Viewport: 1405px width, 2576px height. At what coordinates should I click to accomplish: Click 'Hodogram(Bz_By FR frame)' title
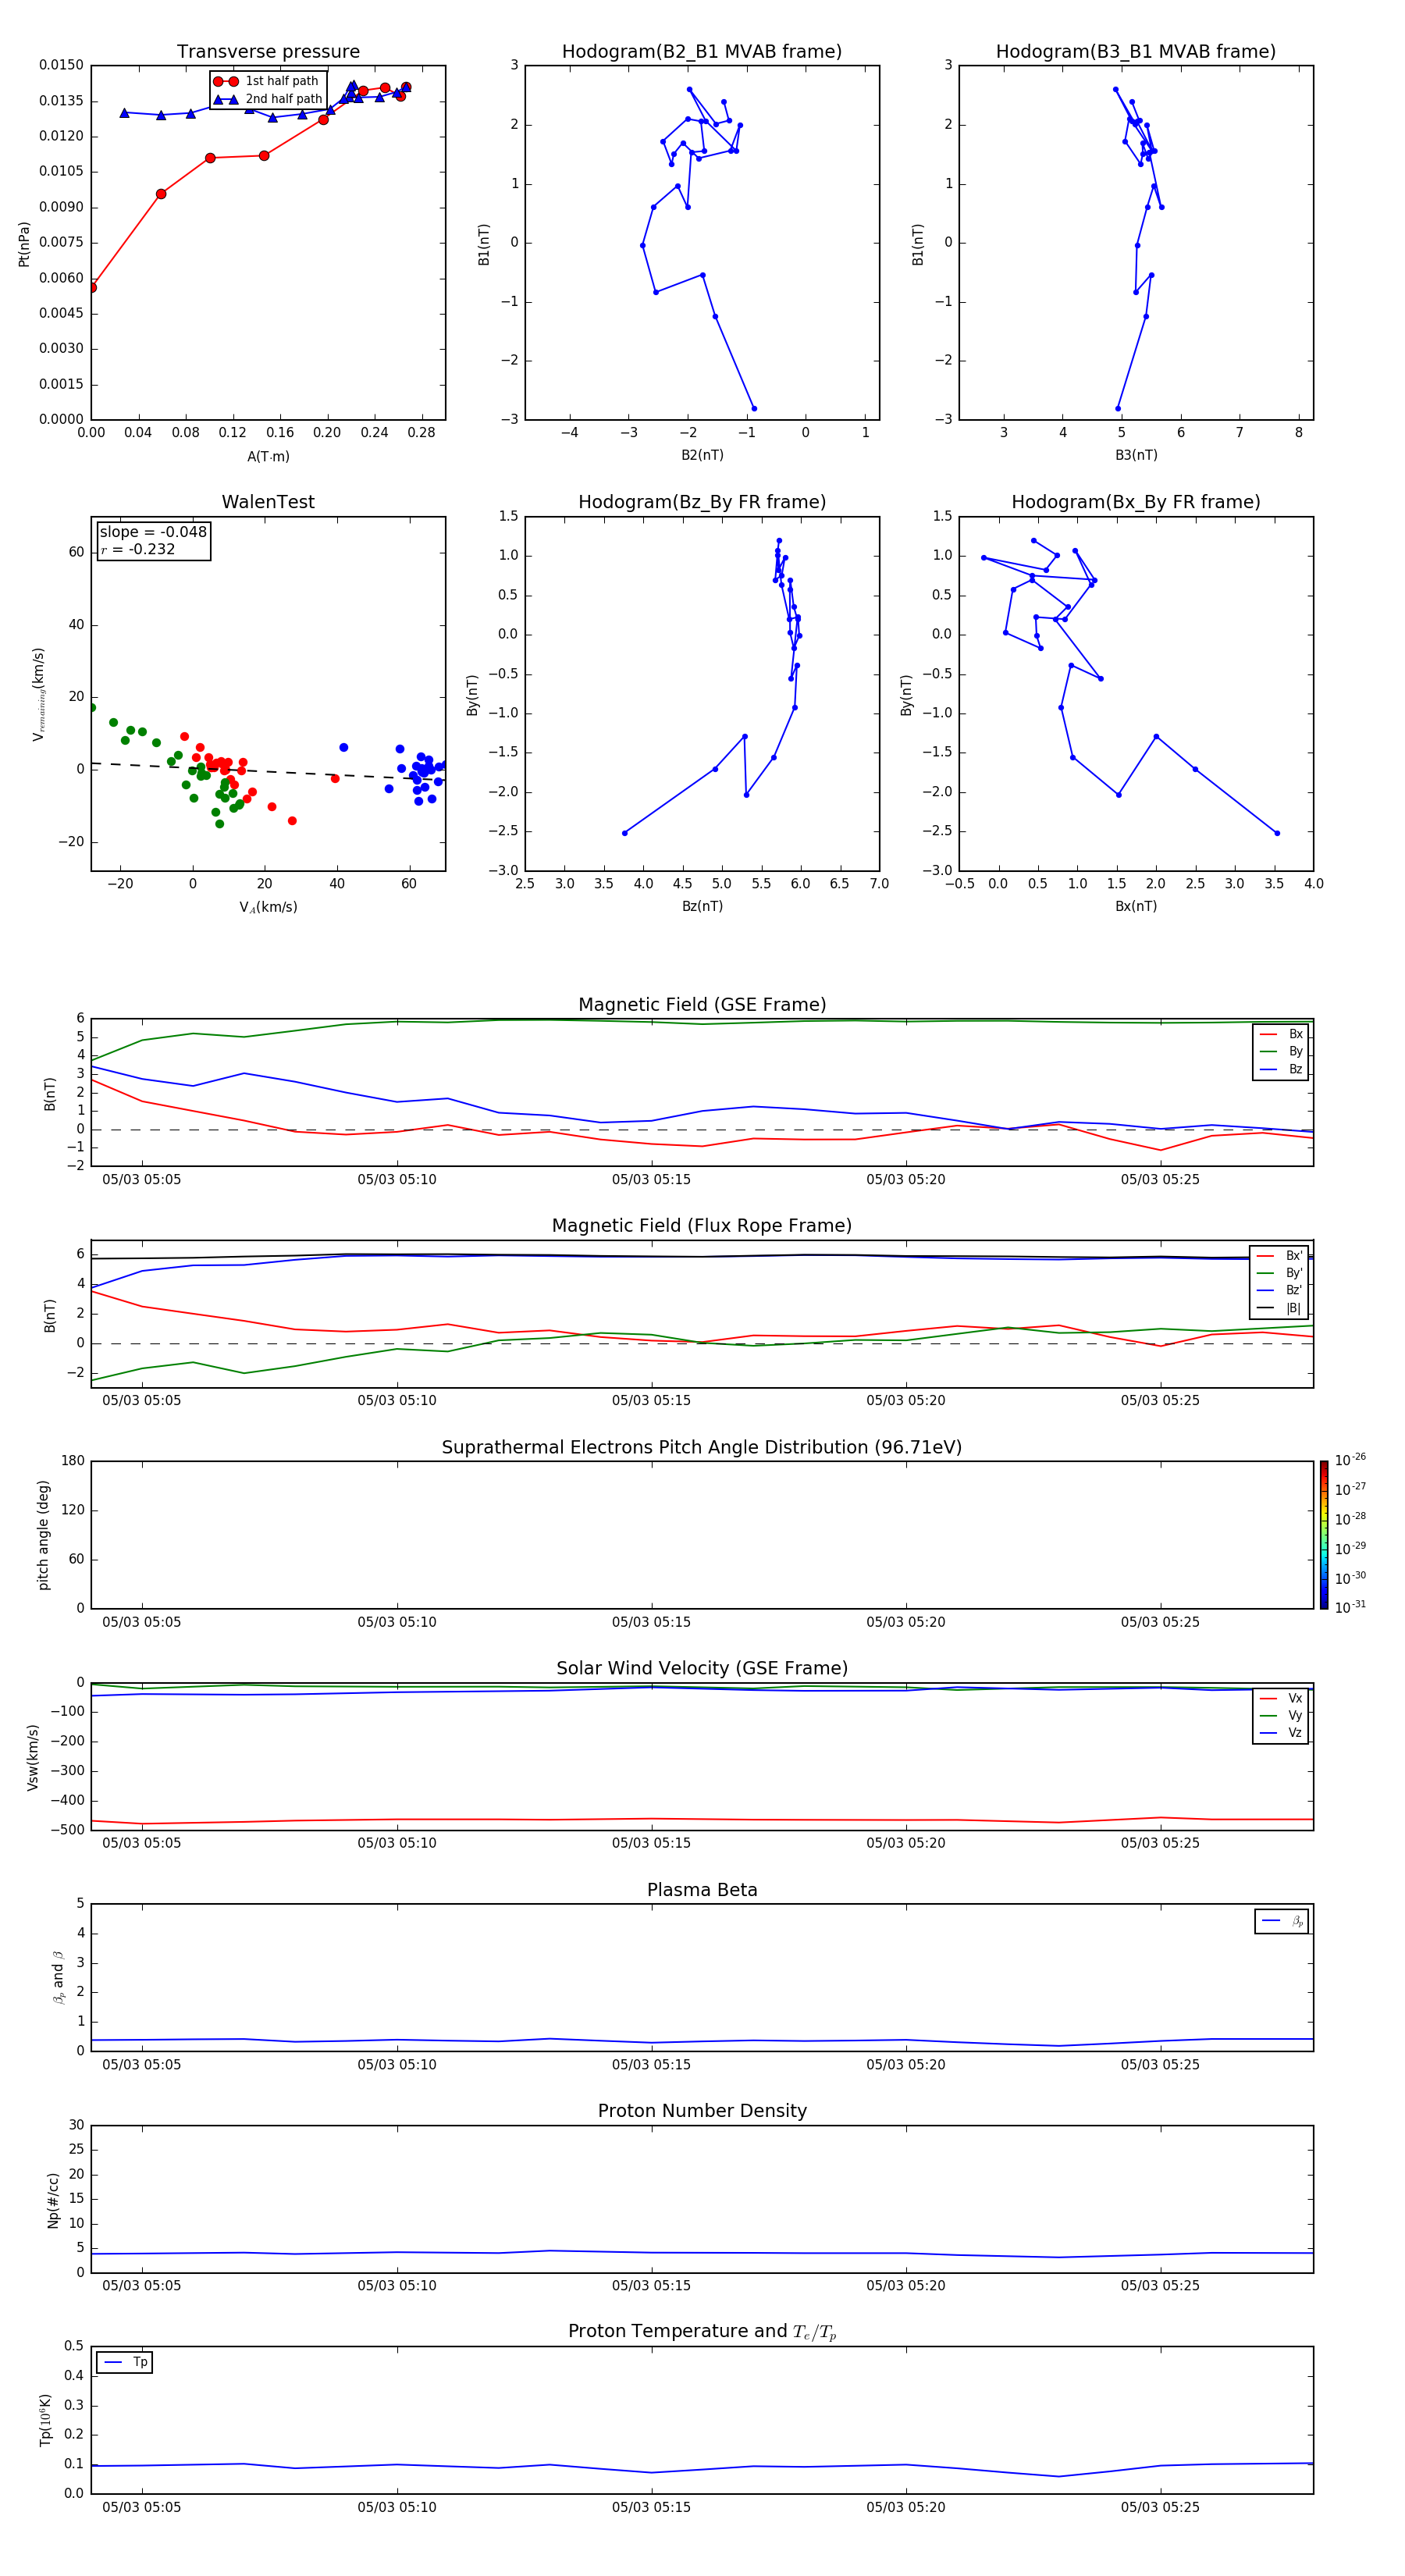[x=702, y=502]
